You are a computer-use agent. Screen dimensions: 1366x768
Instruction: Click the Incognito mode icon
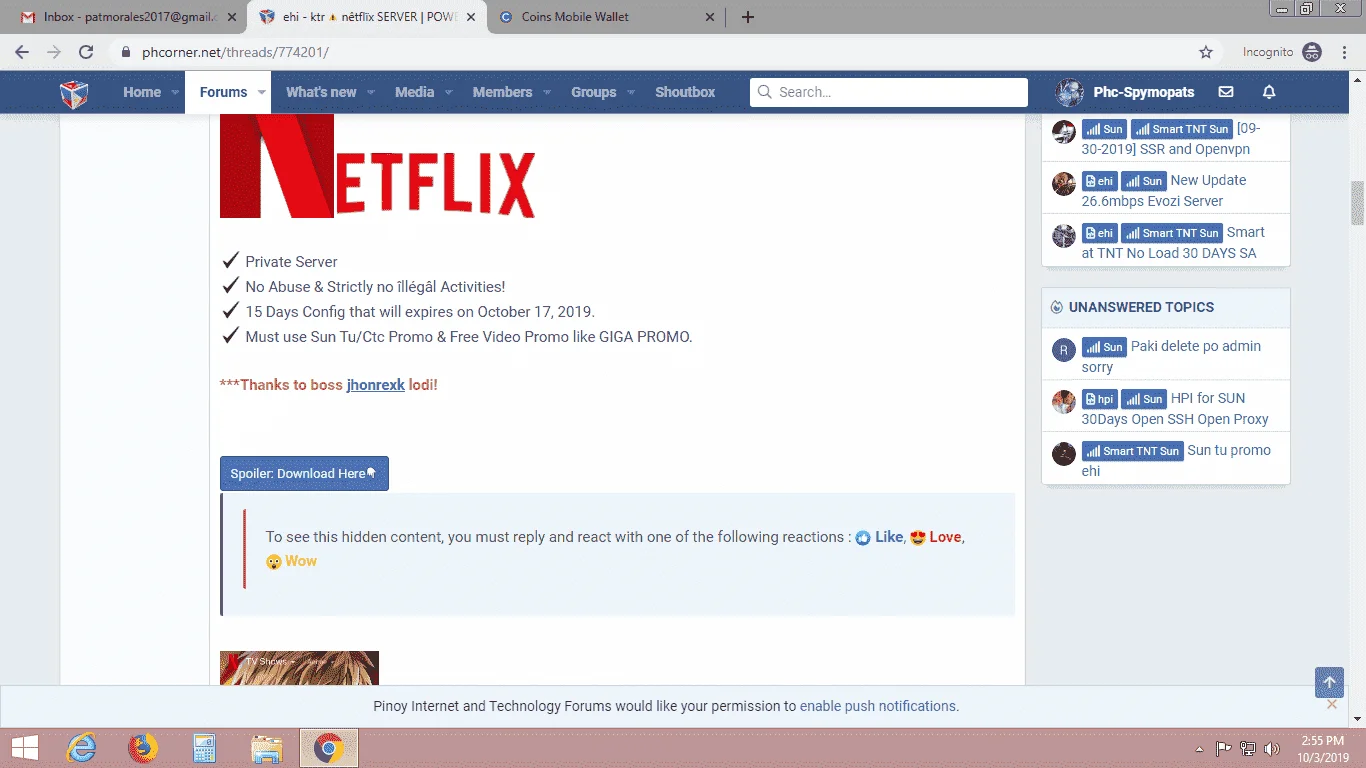[x=1312, y=52]
